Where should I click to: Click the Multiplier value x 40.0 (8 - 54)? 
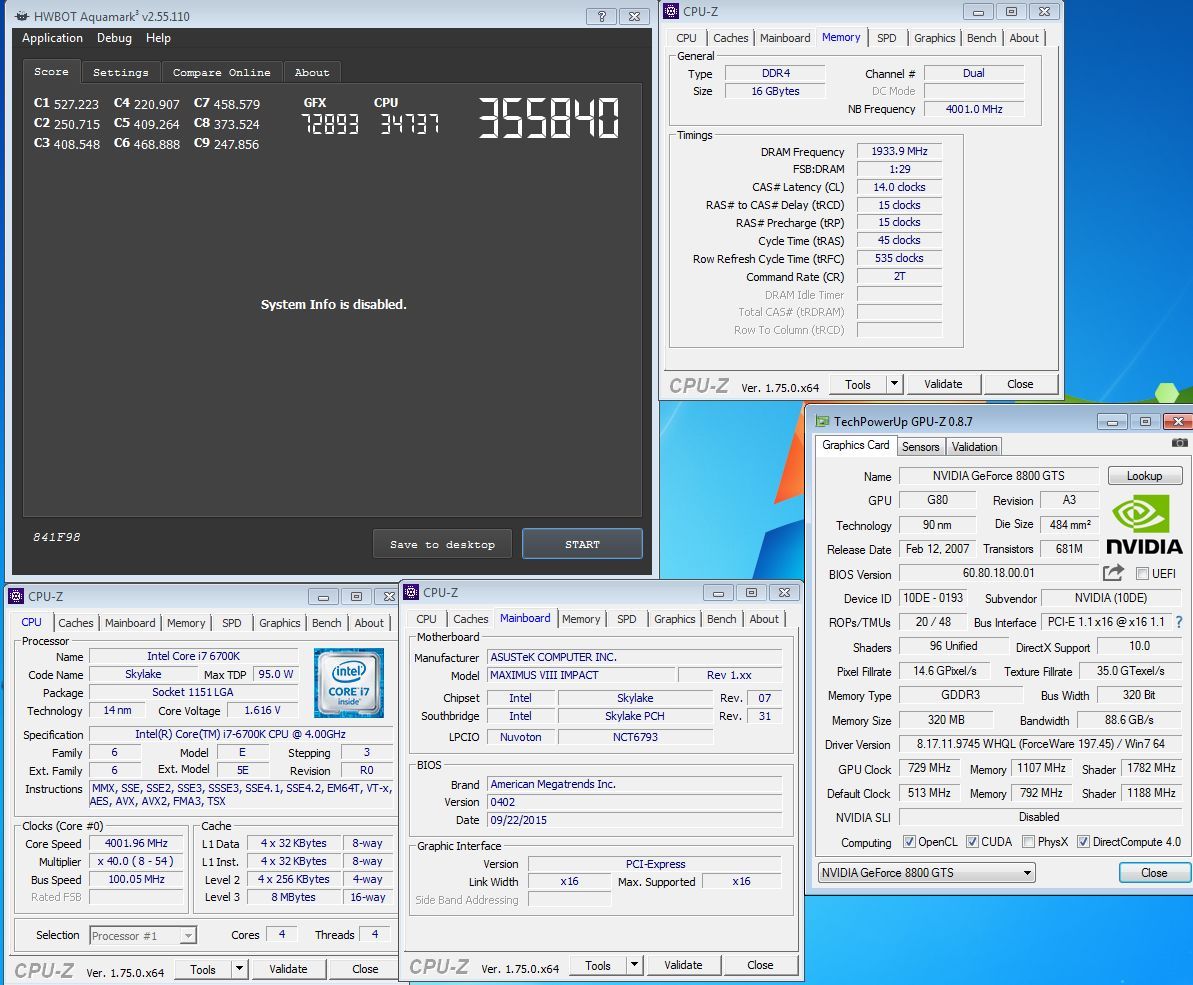tap(136, 861)
